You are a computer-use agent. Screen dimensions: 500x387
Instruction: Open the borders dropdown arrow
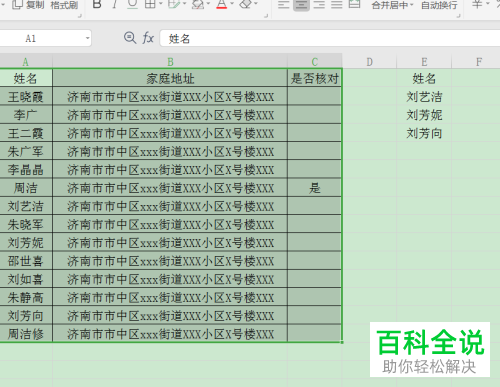click(161, 4)
